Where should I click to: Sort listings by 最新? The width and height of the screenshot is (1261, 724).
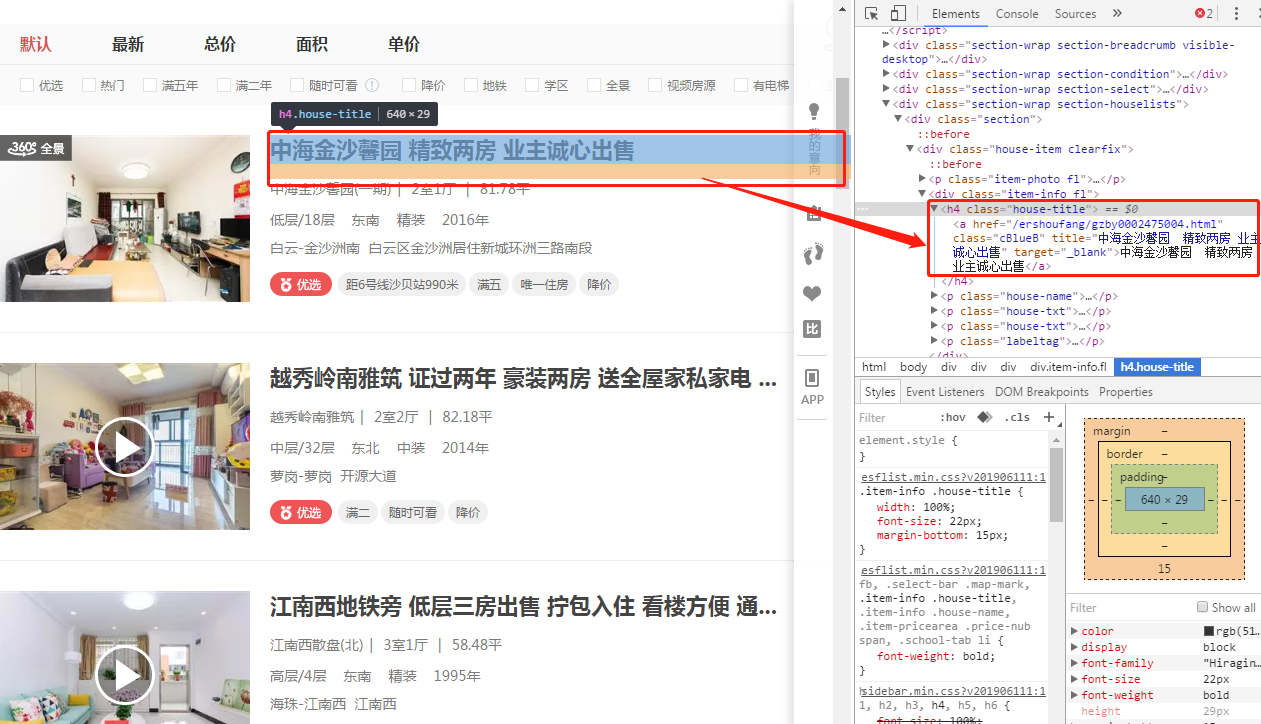[x=128, y=44]
